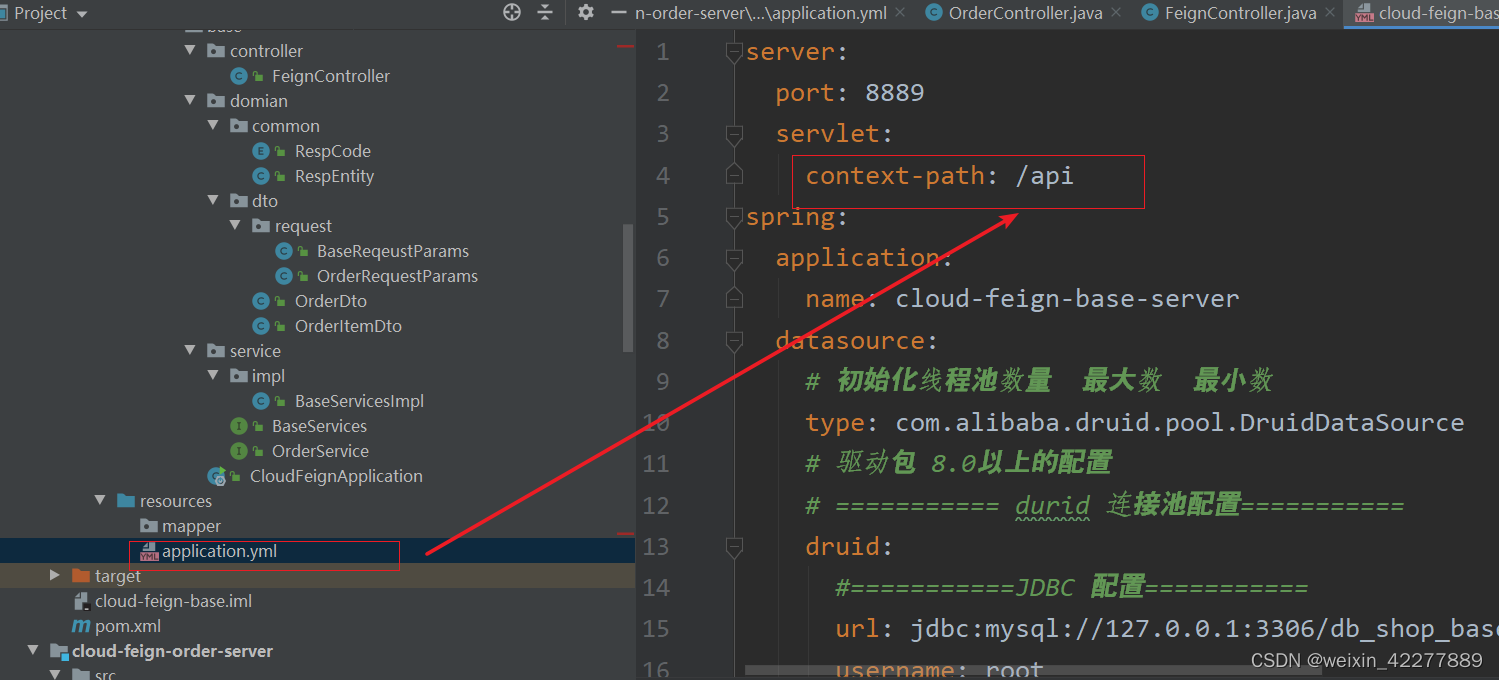Viewport: 1499px width, 680px height.
Task: Collapse the cloud-feign-order-server module
Action: pyautogui.click(x=33, y=650)
